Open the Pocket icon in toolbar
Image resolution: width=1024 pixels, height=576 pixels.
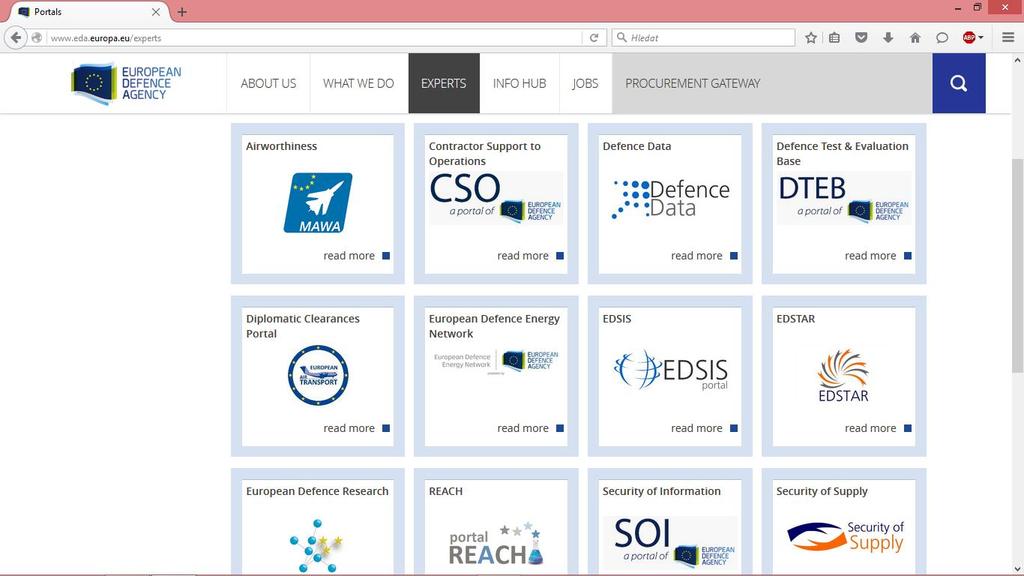tap(861, 38)
